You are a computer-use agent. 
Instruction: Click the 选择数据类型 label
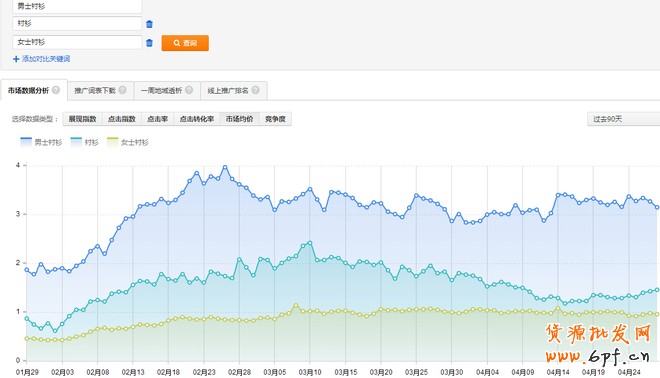coord(35,119)
